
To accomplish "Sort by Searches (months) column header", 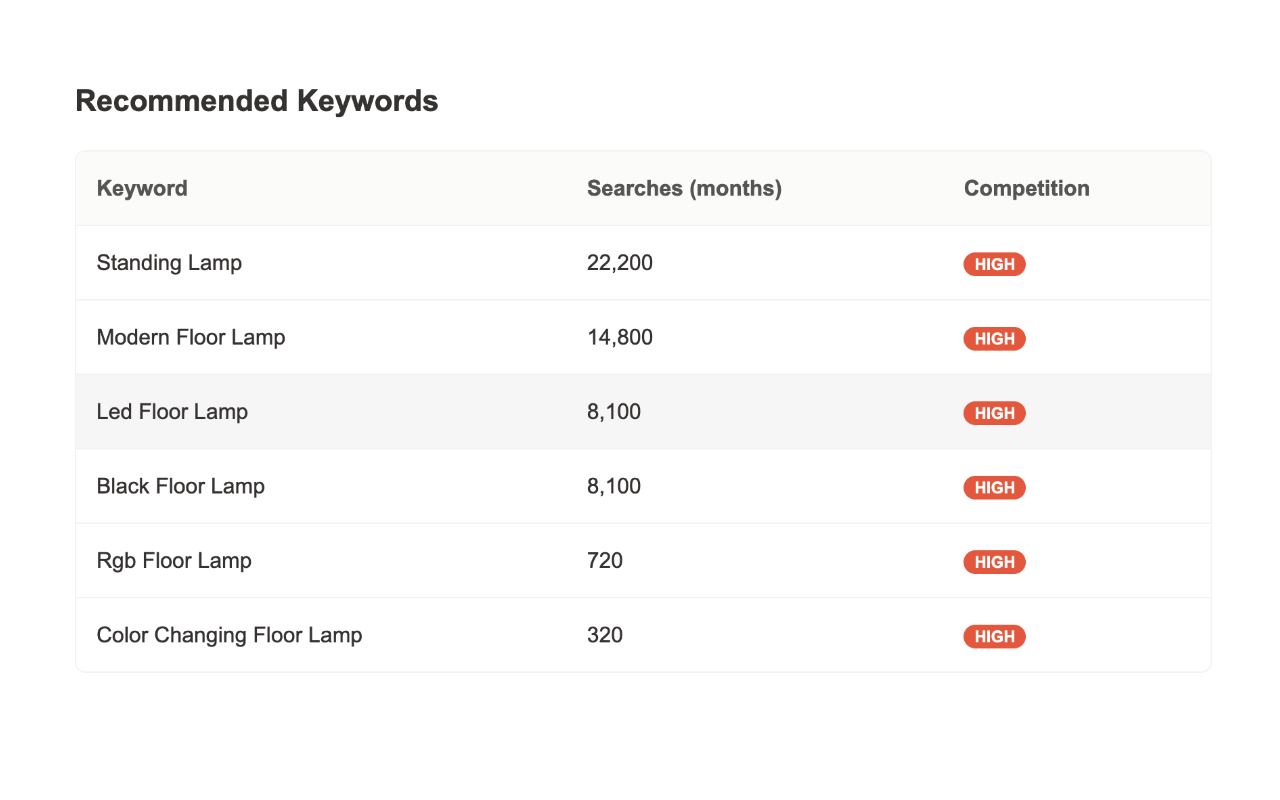I will [x=684, y=188].
